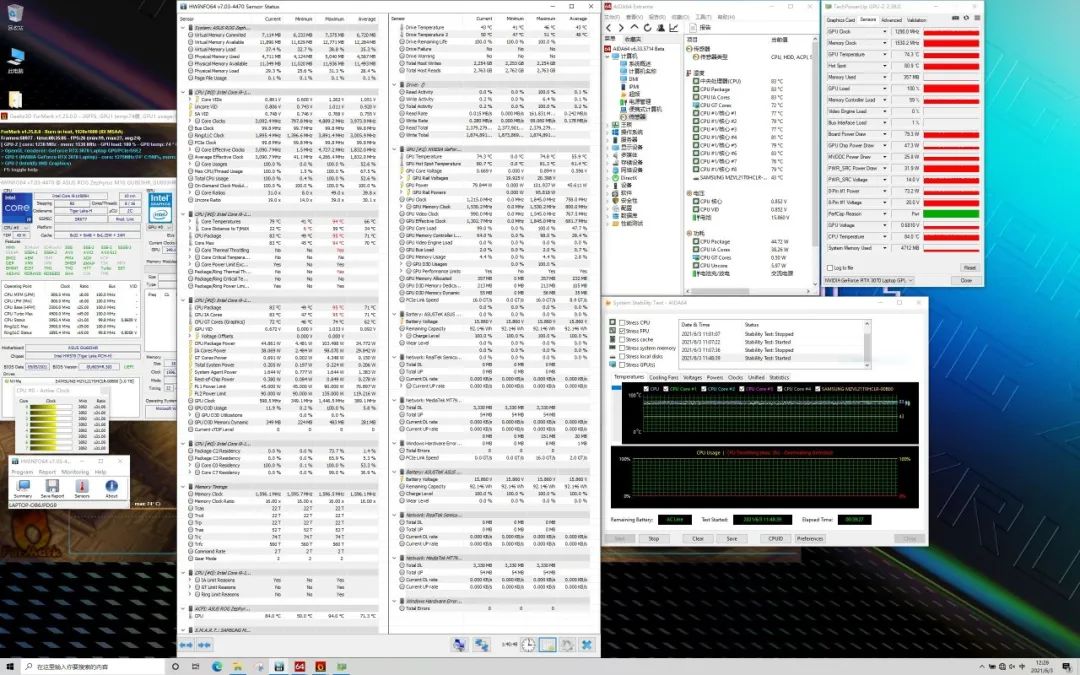
Task: Click the Summary icon in HWiNFO64
Action: [x=22, y=485]
